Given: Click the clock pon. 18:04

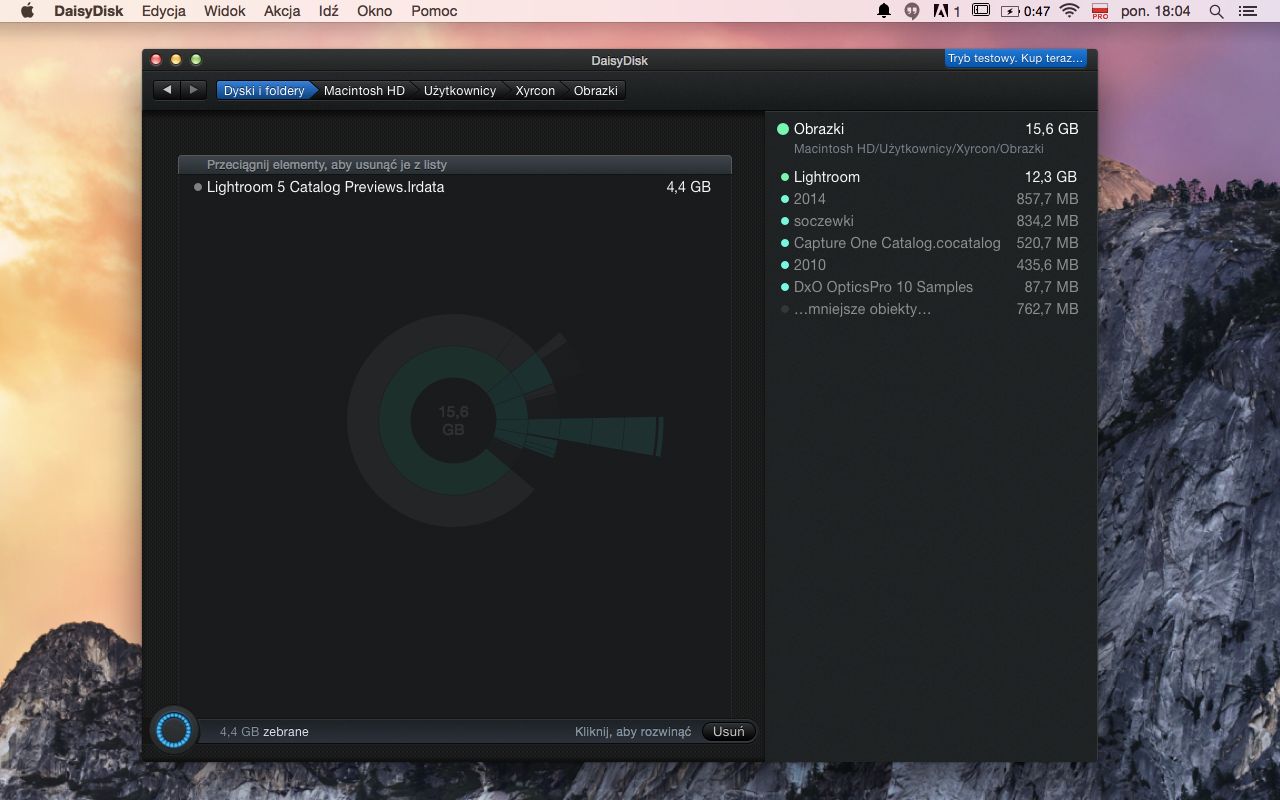Looking at the screenshot, I should point(1155,11).
